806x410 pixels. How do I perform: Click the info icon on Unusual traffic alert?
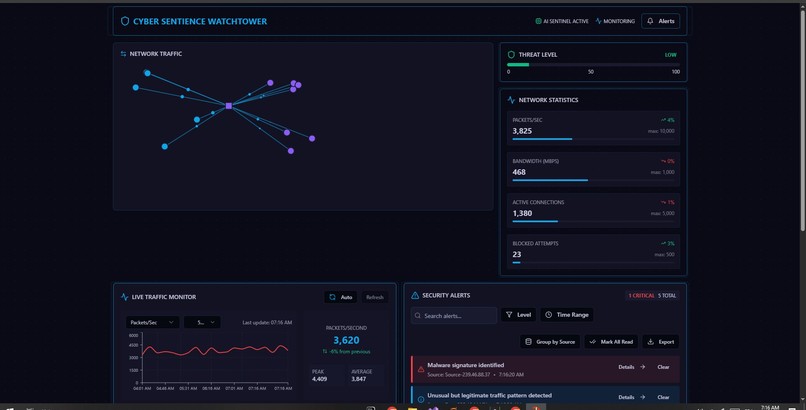[420, 399]
